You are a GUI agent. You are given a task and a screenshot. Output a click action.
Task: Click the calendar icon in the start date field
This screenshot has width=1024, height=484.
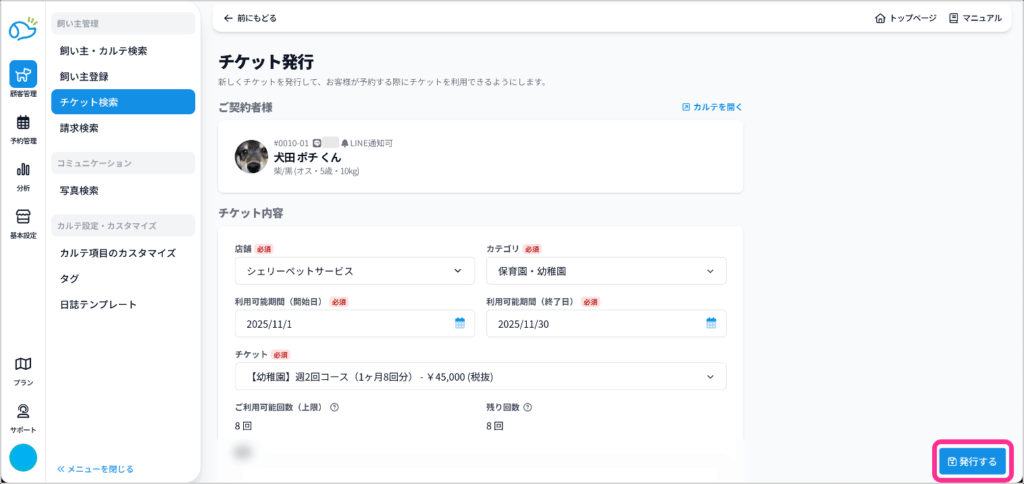click(460, 323)
